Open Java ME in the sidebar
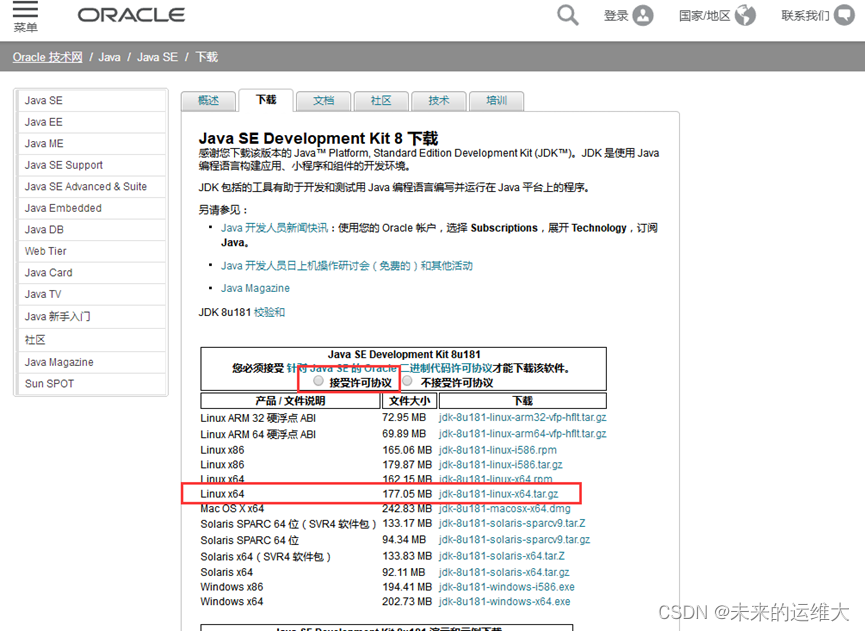Image resolution: width=865 pixels, height=631 pixels. pos(90,143)
